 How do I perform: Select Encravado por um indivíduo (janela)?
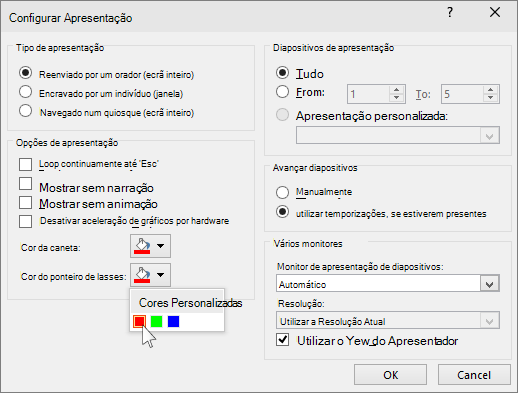coord(26,92)
